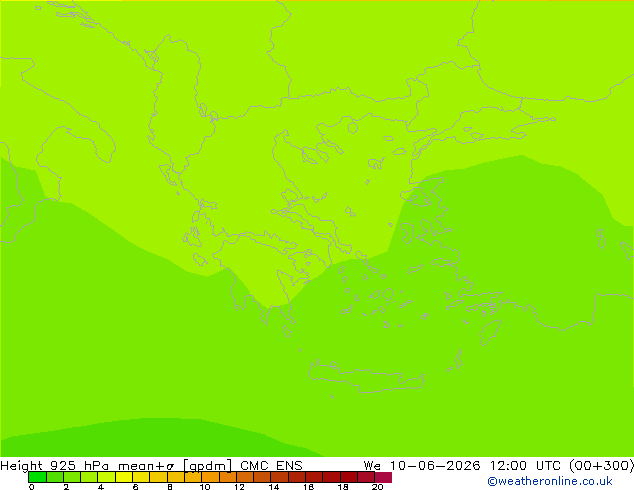Click the legend value '4'
Screen dimensions: 634x490
pyautogui.click(x=101, y=487)
